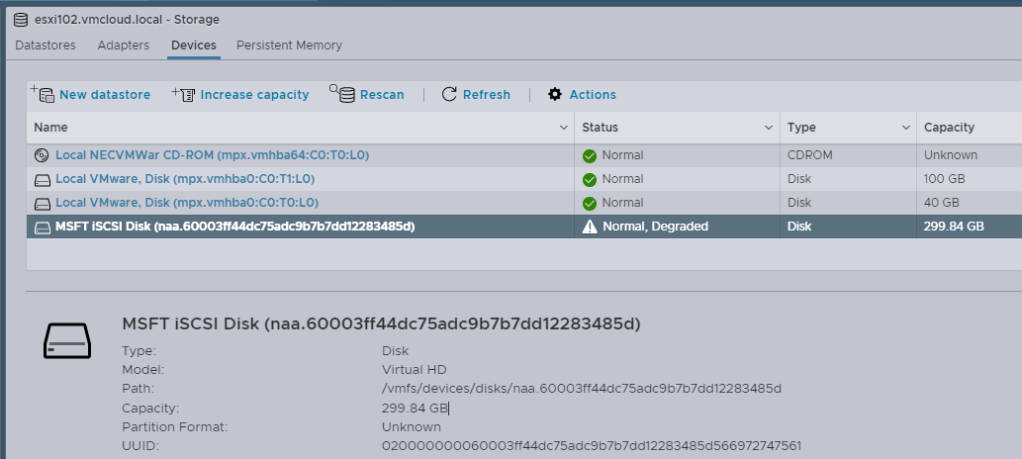The height and width of the screenshot is (459, 1022).
Task: Click the CD-ROM device icon
Action: coord(41,155)
